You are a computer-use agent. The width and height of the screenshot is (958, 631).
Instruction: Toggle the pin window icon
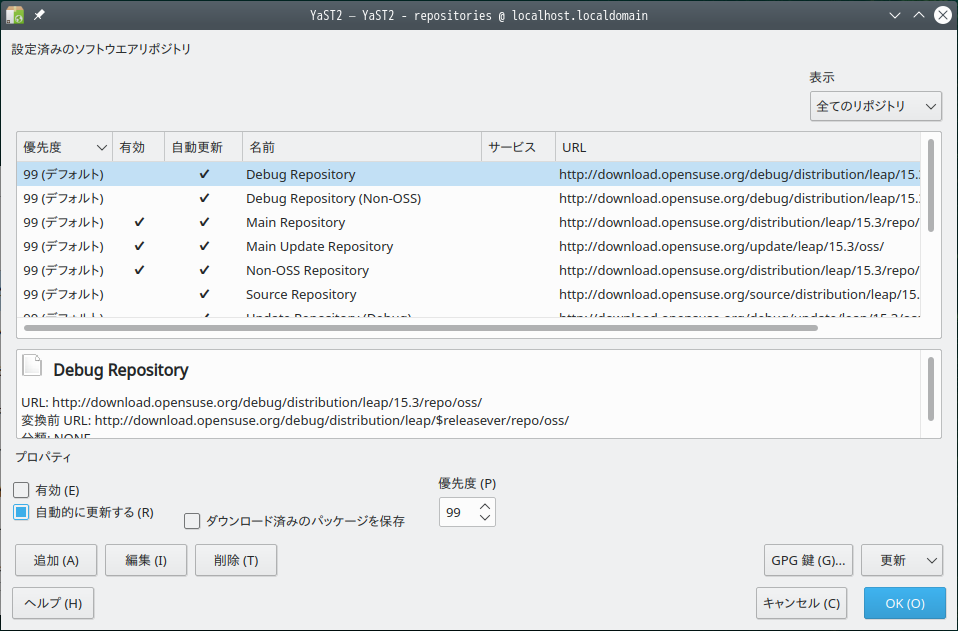[39, 15]
